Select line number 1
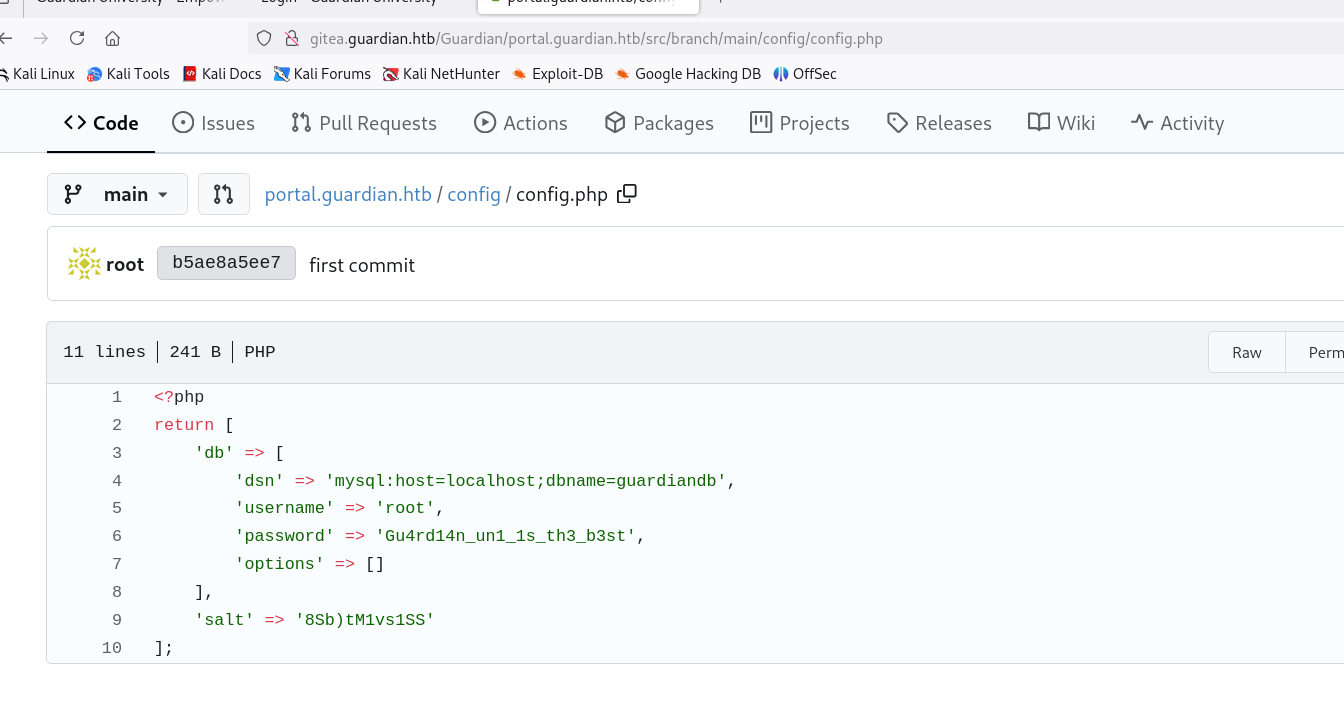 click(x=117, y=397)
